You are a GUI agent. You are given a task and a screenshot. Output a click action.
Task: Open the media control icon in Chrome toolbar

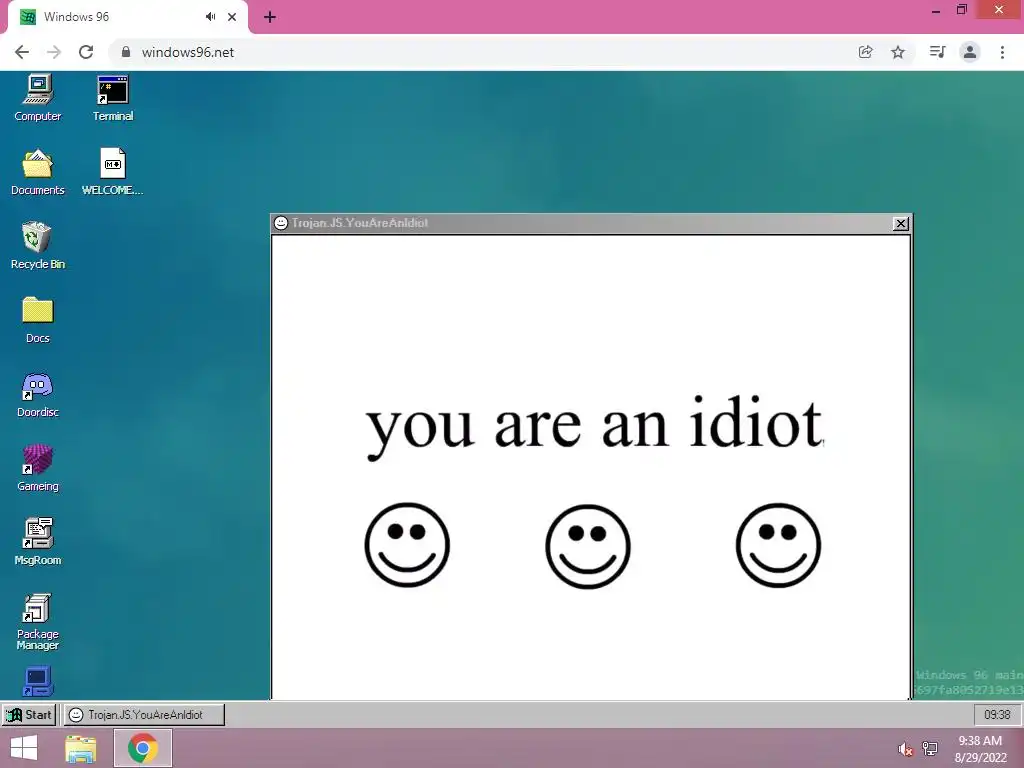pos(937,52)
